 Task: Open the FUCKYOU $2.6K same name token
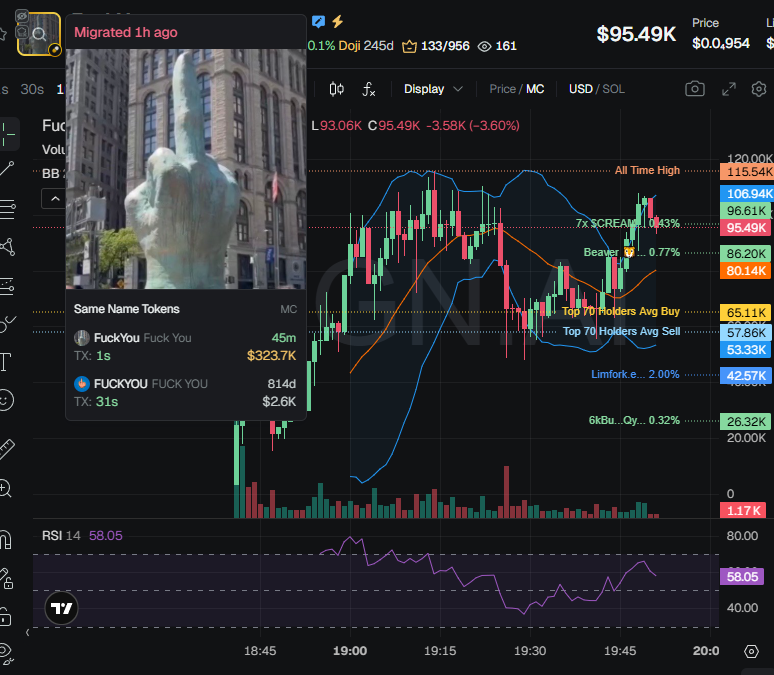185,393
